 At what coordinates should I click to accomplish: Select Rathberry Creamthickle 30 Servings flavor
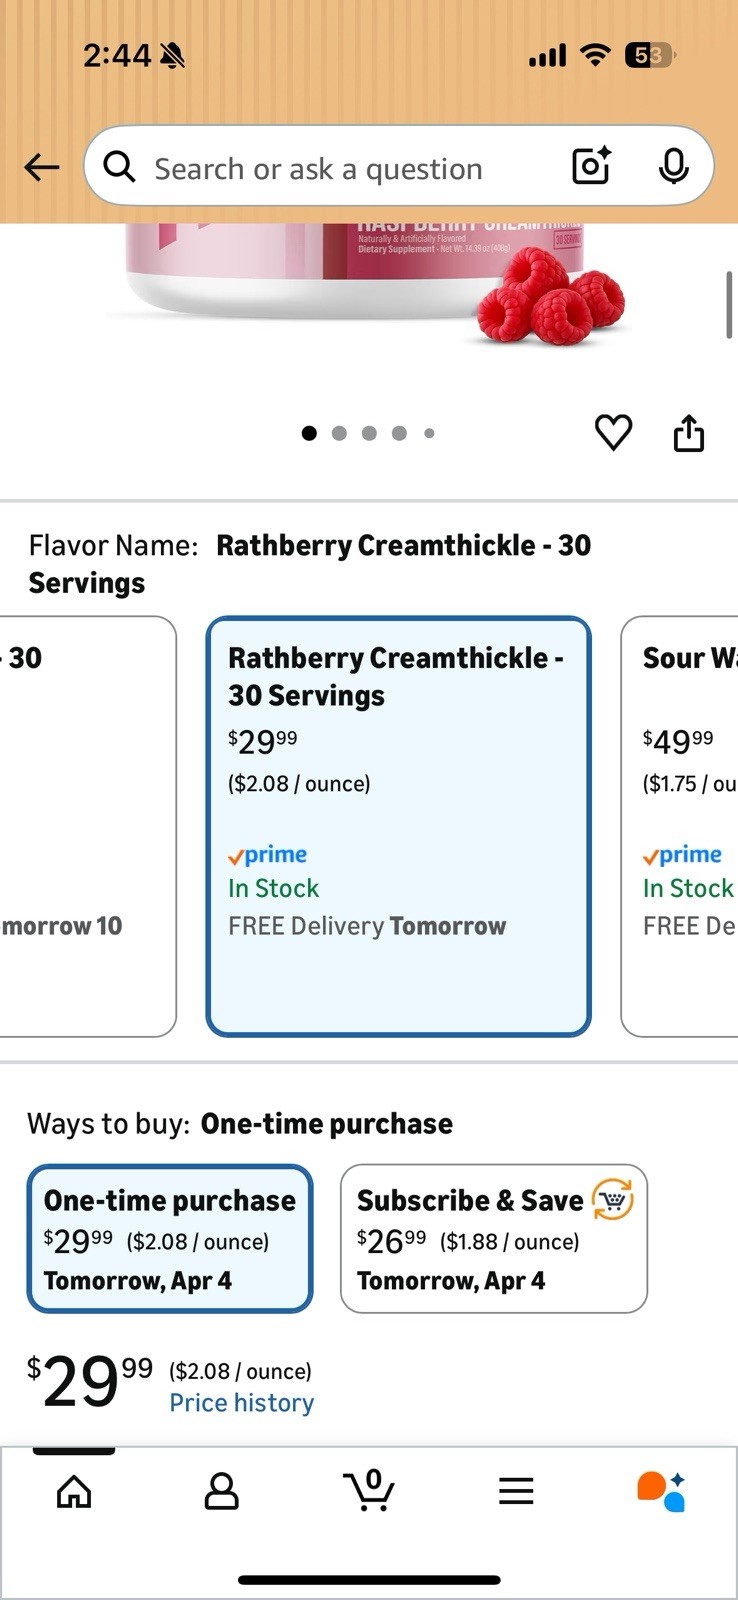click(398, 826)
